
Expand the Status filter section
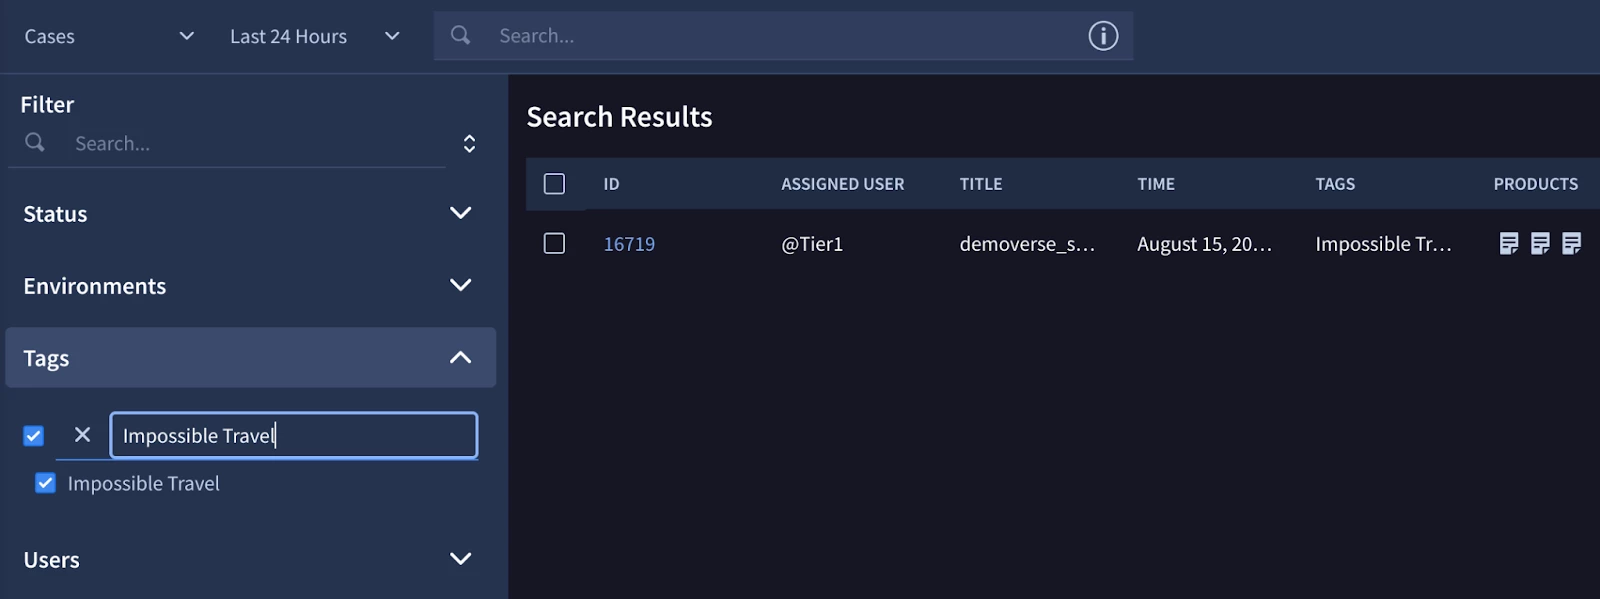250,213
